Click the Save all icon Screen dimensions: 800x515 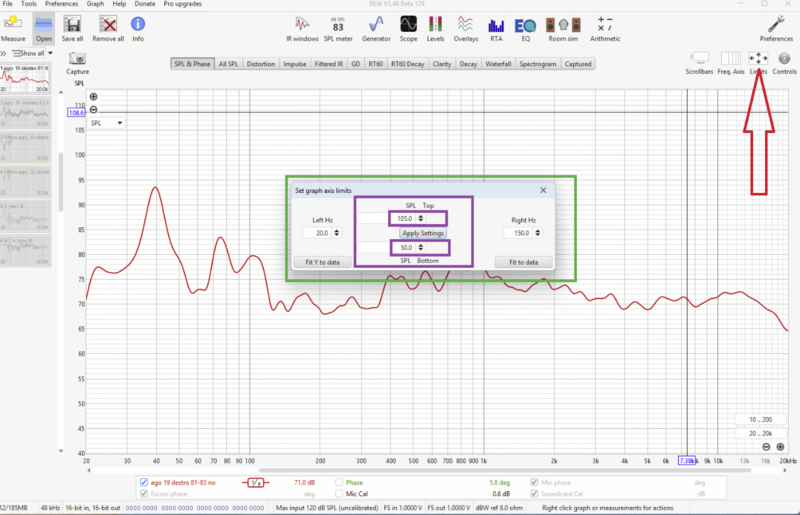coord(72,29)
